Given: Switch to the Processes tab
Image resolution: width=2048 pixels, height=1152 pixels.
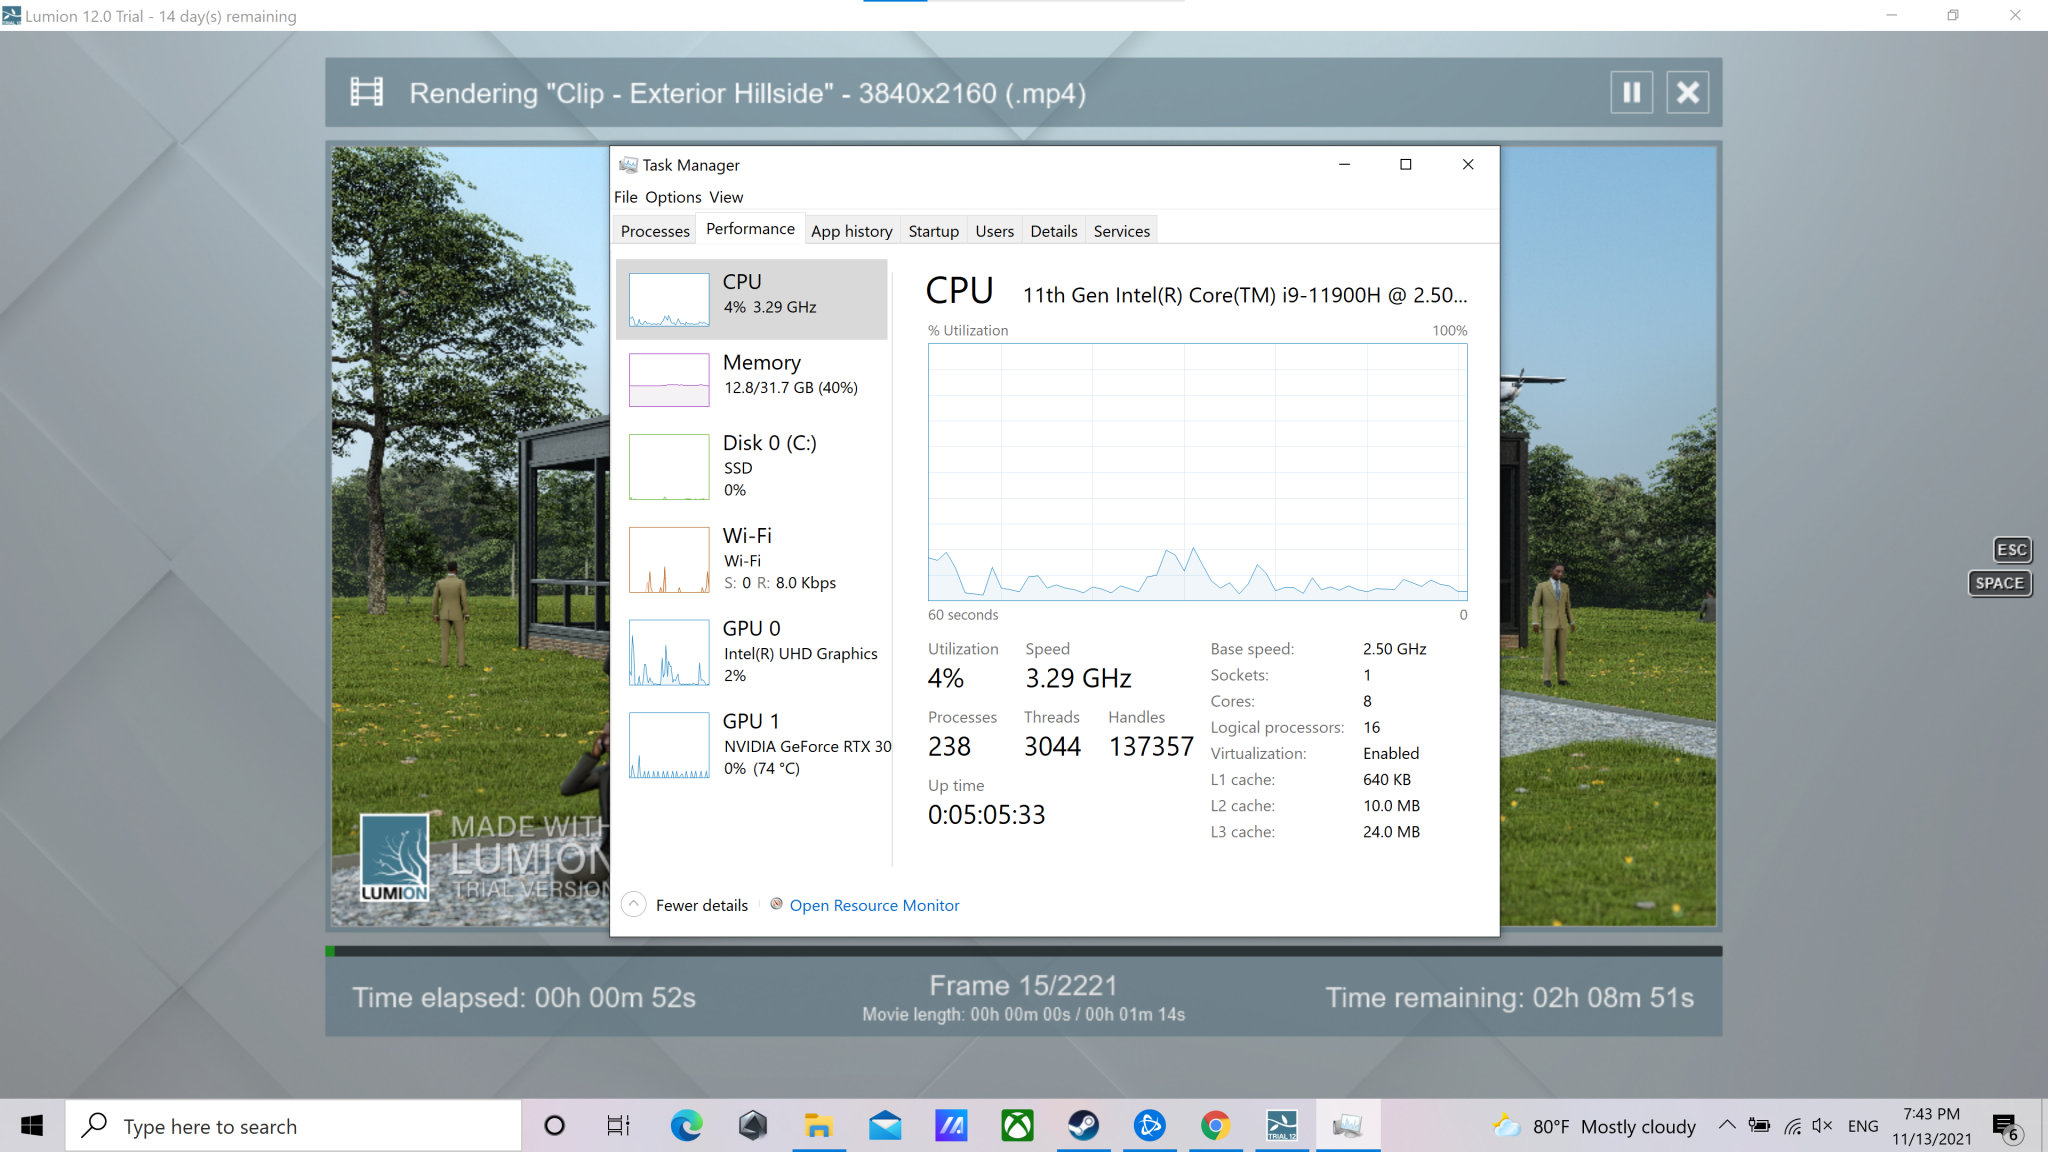Looking at the screenshot, I should pyautogui.click(x=655, y=231).
